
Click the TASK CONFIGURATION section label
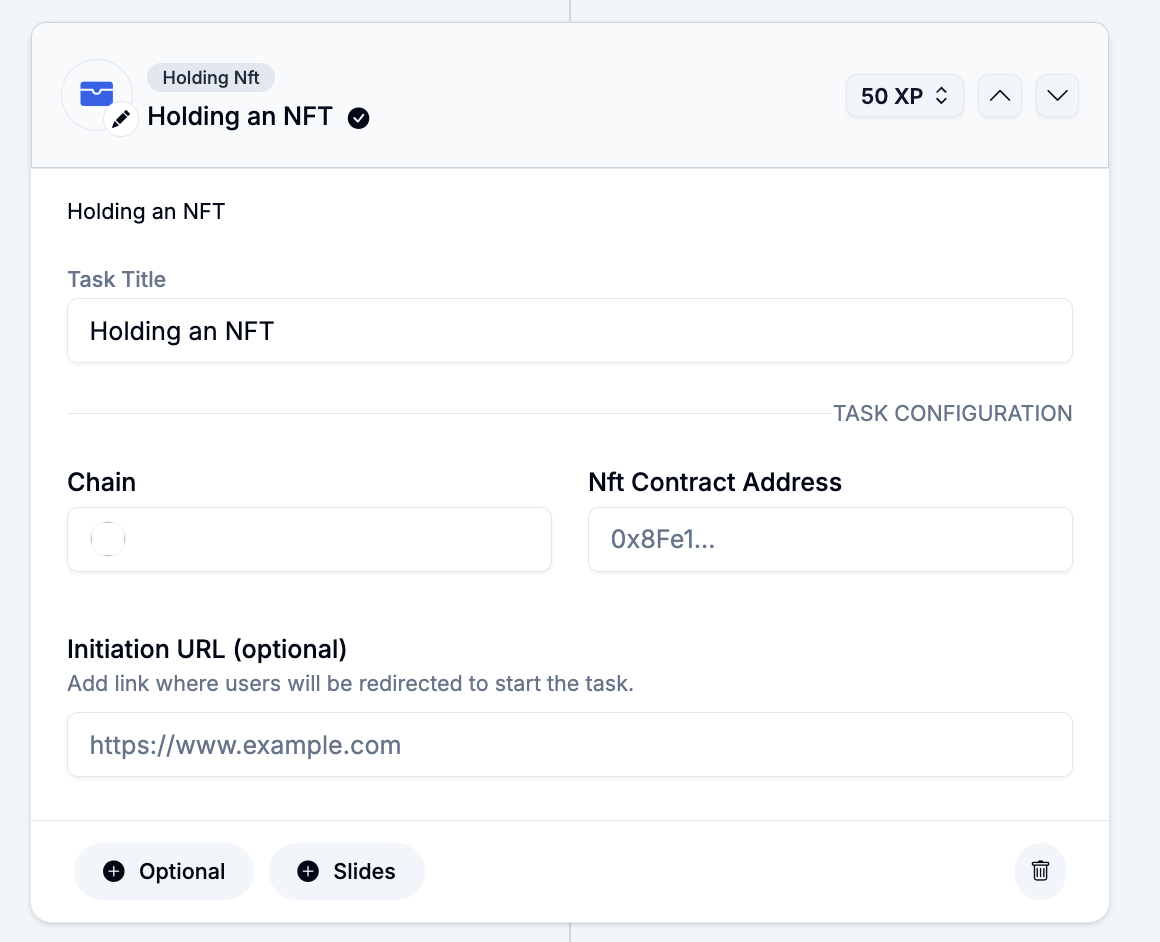tap(952, 413)
